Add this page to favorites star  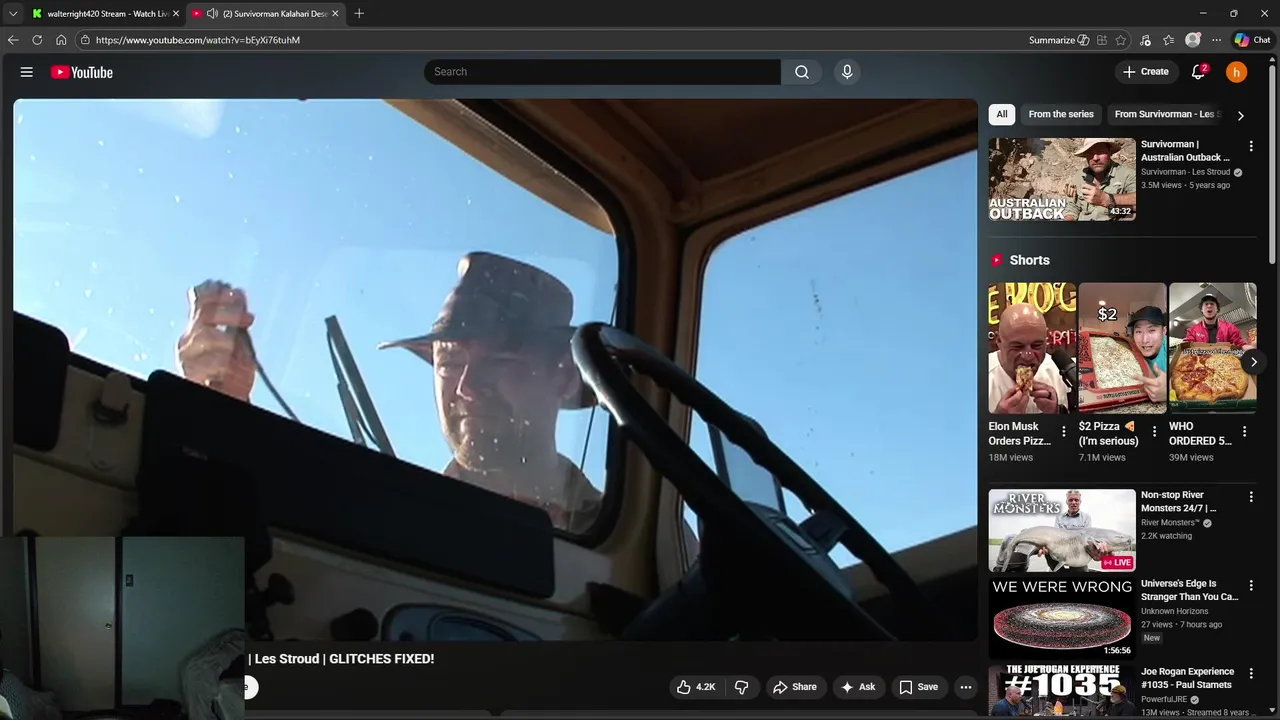pyautogui.click(x=1121, y=40)
